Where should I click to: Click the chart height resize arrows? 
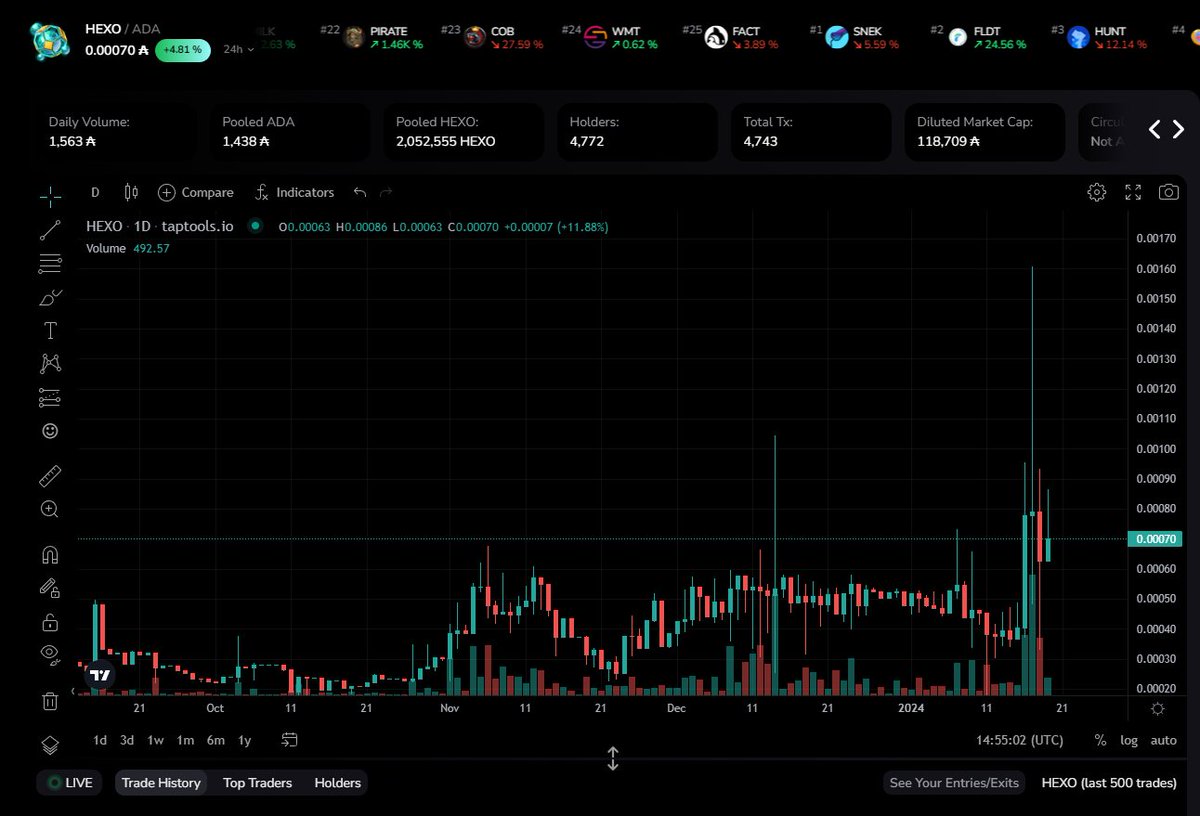[x=613, y=758]
